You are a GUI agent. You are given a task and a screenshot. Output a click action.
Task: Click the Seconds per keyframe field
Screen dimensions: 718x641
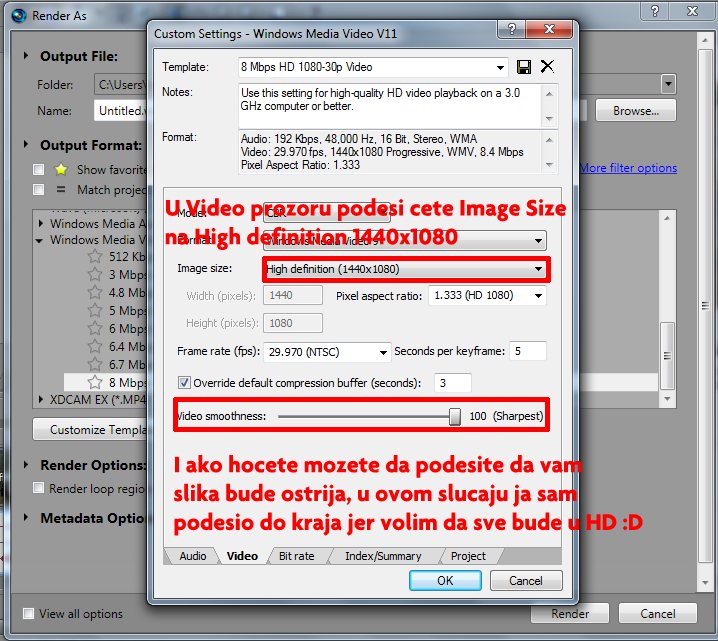click(x=528, y=351)
